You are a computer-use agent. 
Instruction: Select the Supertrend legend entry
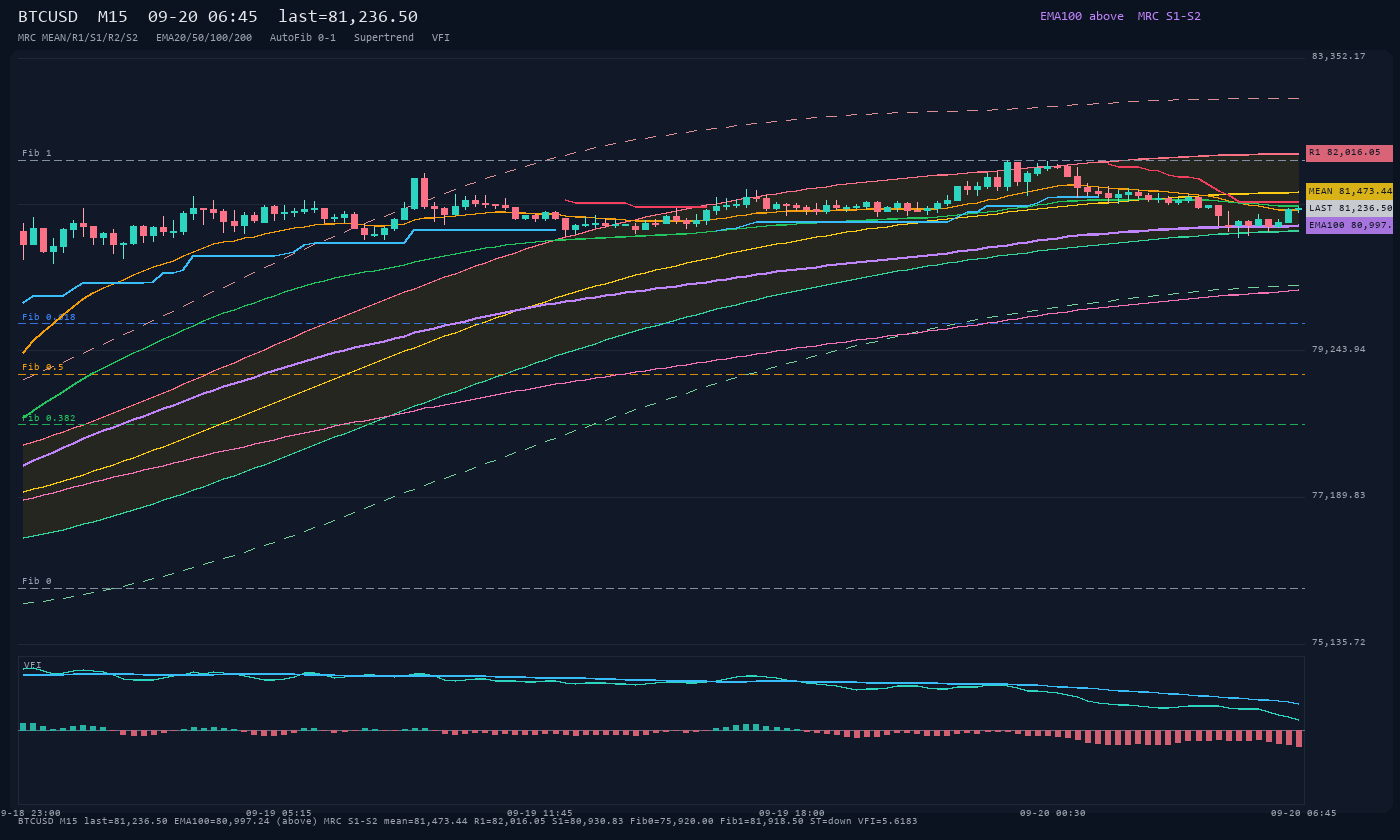click(384, 38)
